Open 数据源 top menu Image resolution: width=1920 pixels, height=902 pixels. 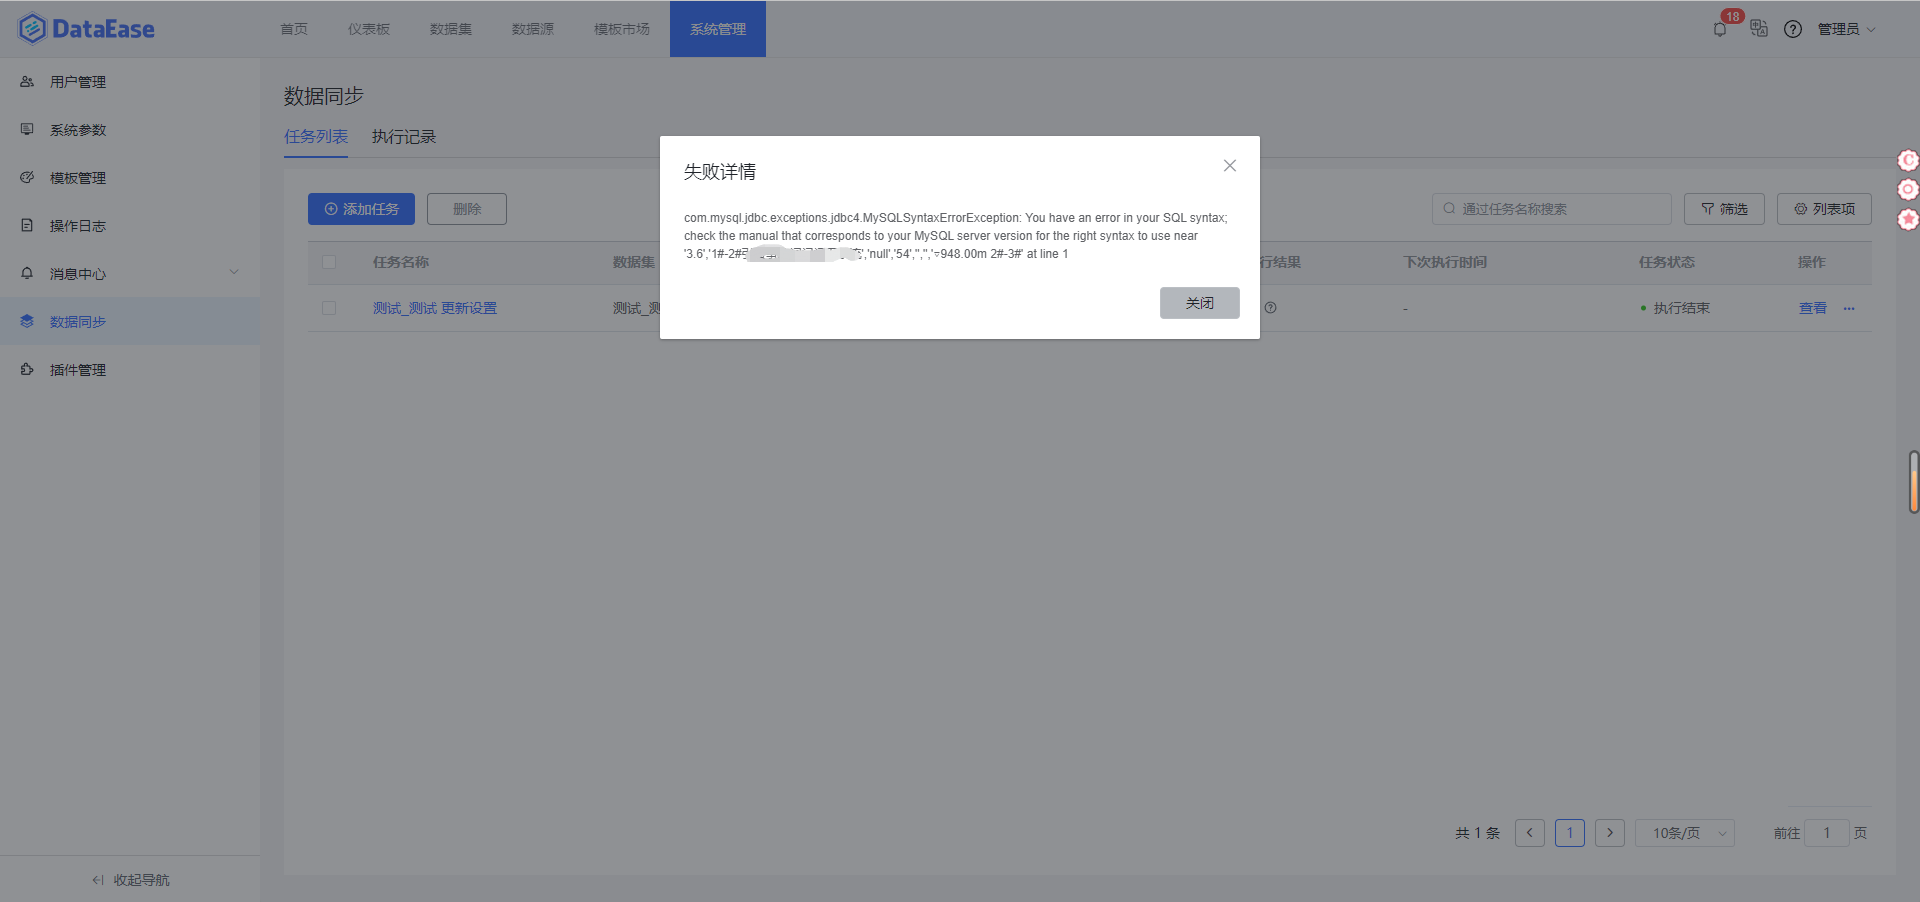pos(533,29)
